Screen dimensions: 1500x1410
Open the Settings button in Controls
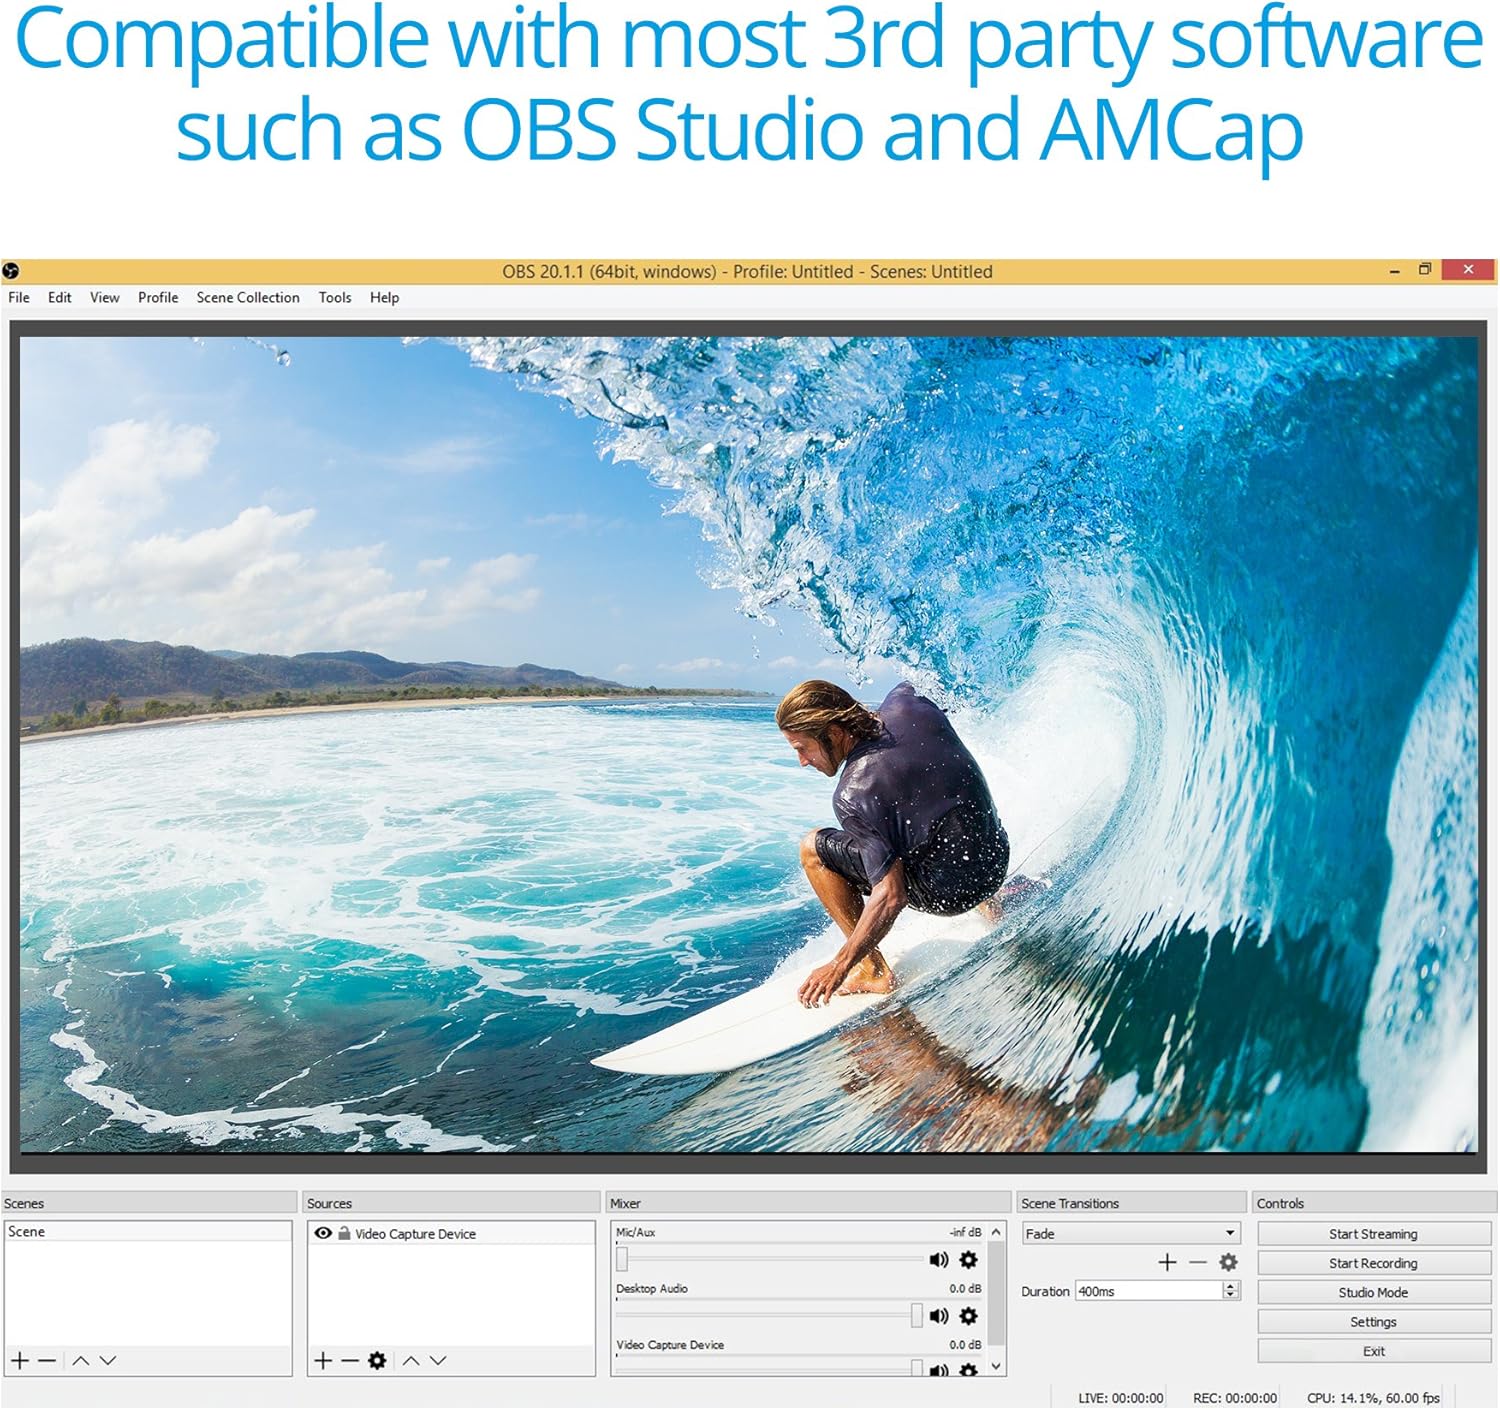click(1374, 1322)
